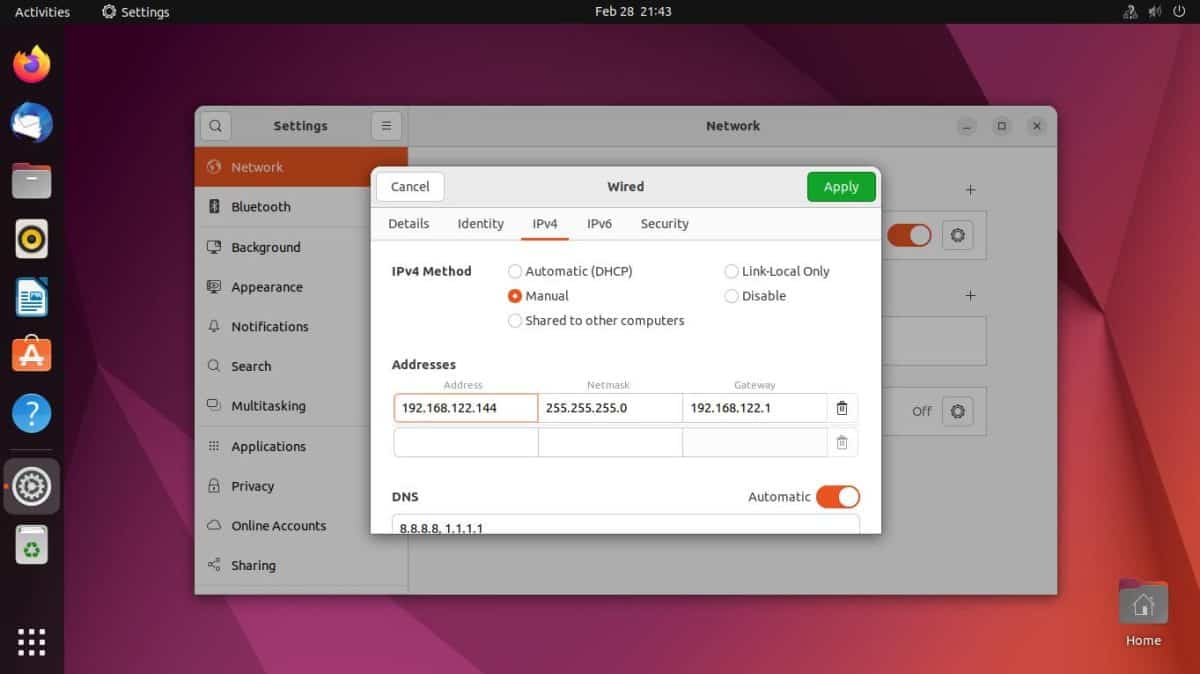The height and width of the screenshot is (674, 1200).
Task: Disable Automatic DNS
Action: point(838,497)
